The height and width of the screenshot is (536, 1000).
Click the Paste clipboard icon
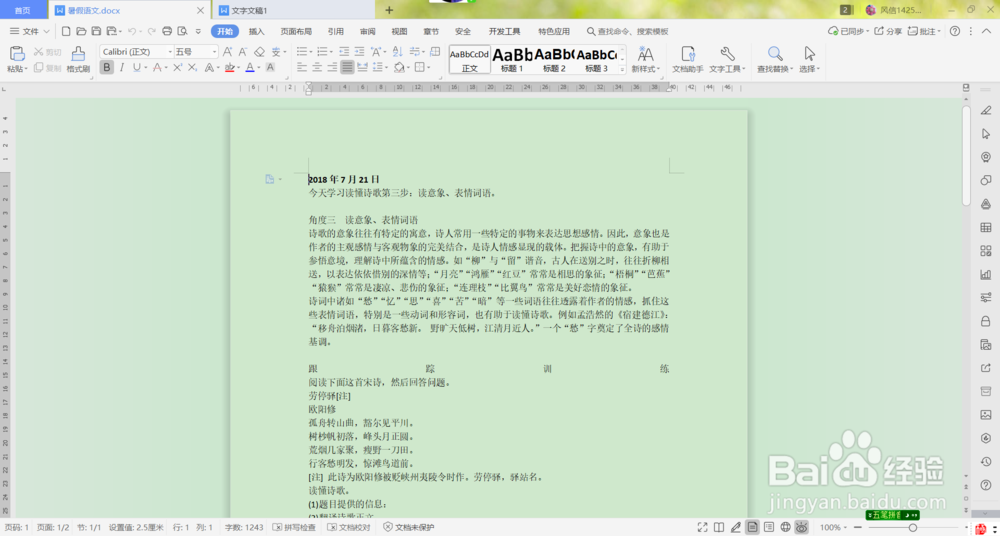coord(17,54)
